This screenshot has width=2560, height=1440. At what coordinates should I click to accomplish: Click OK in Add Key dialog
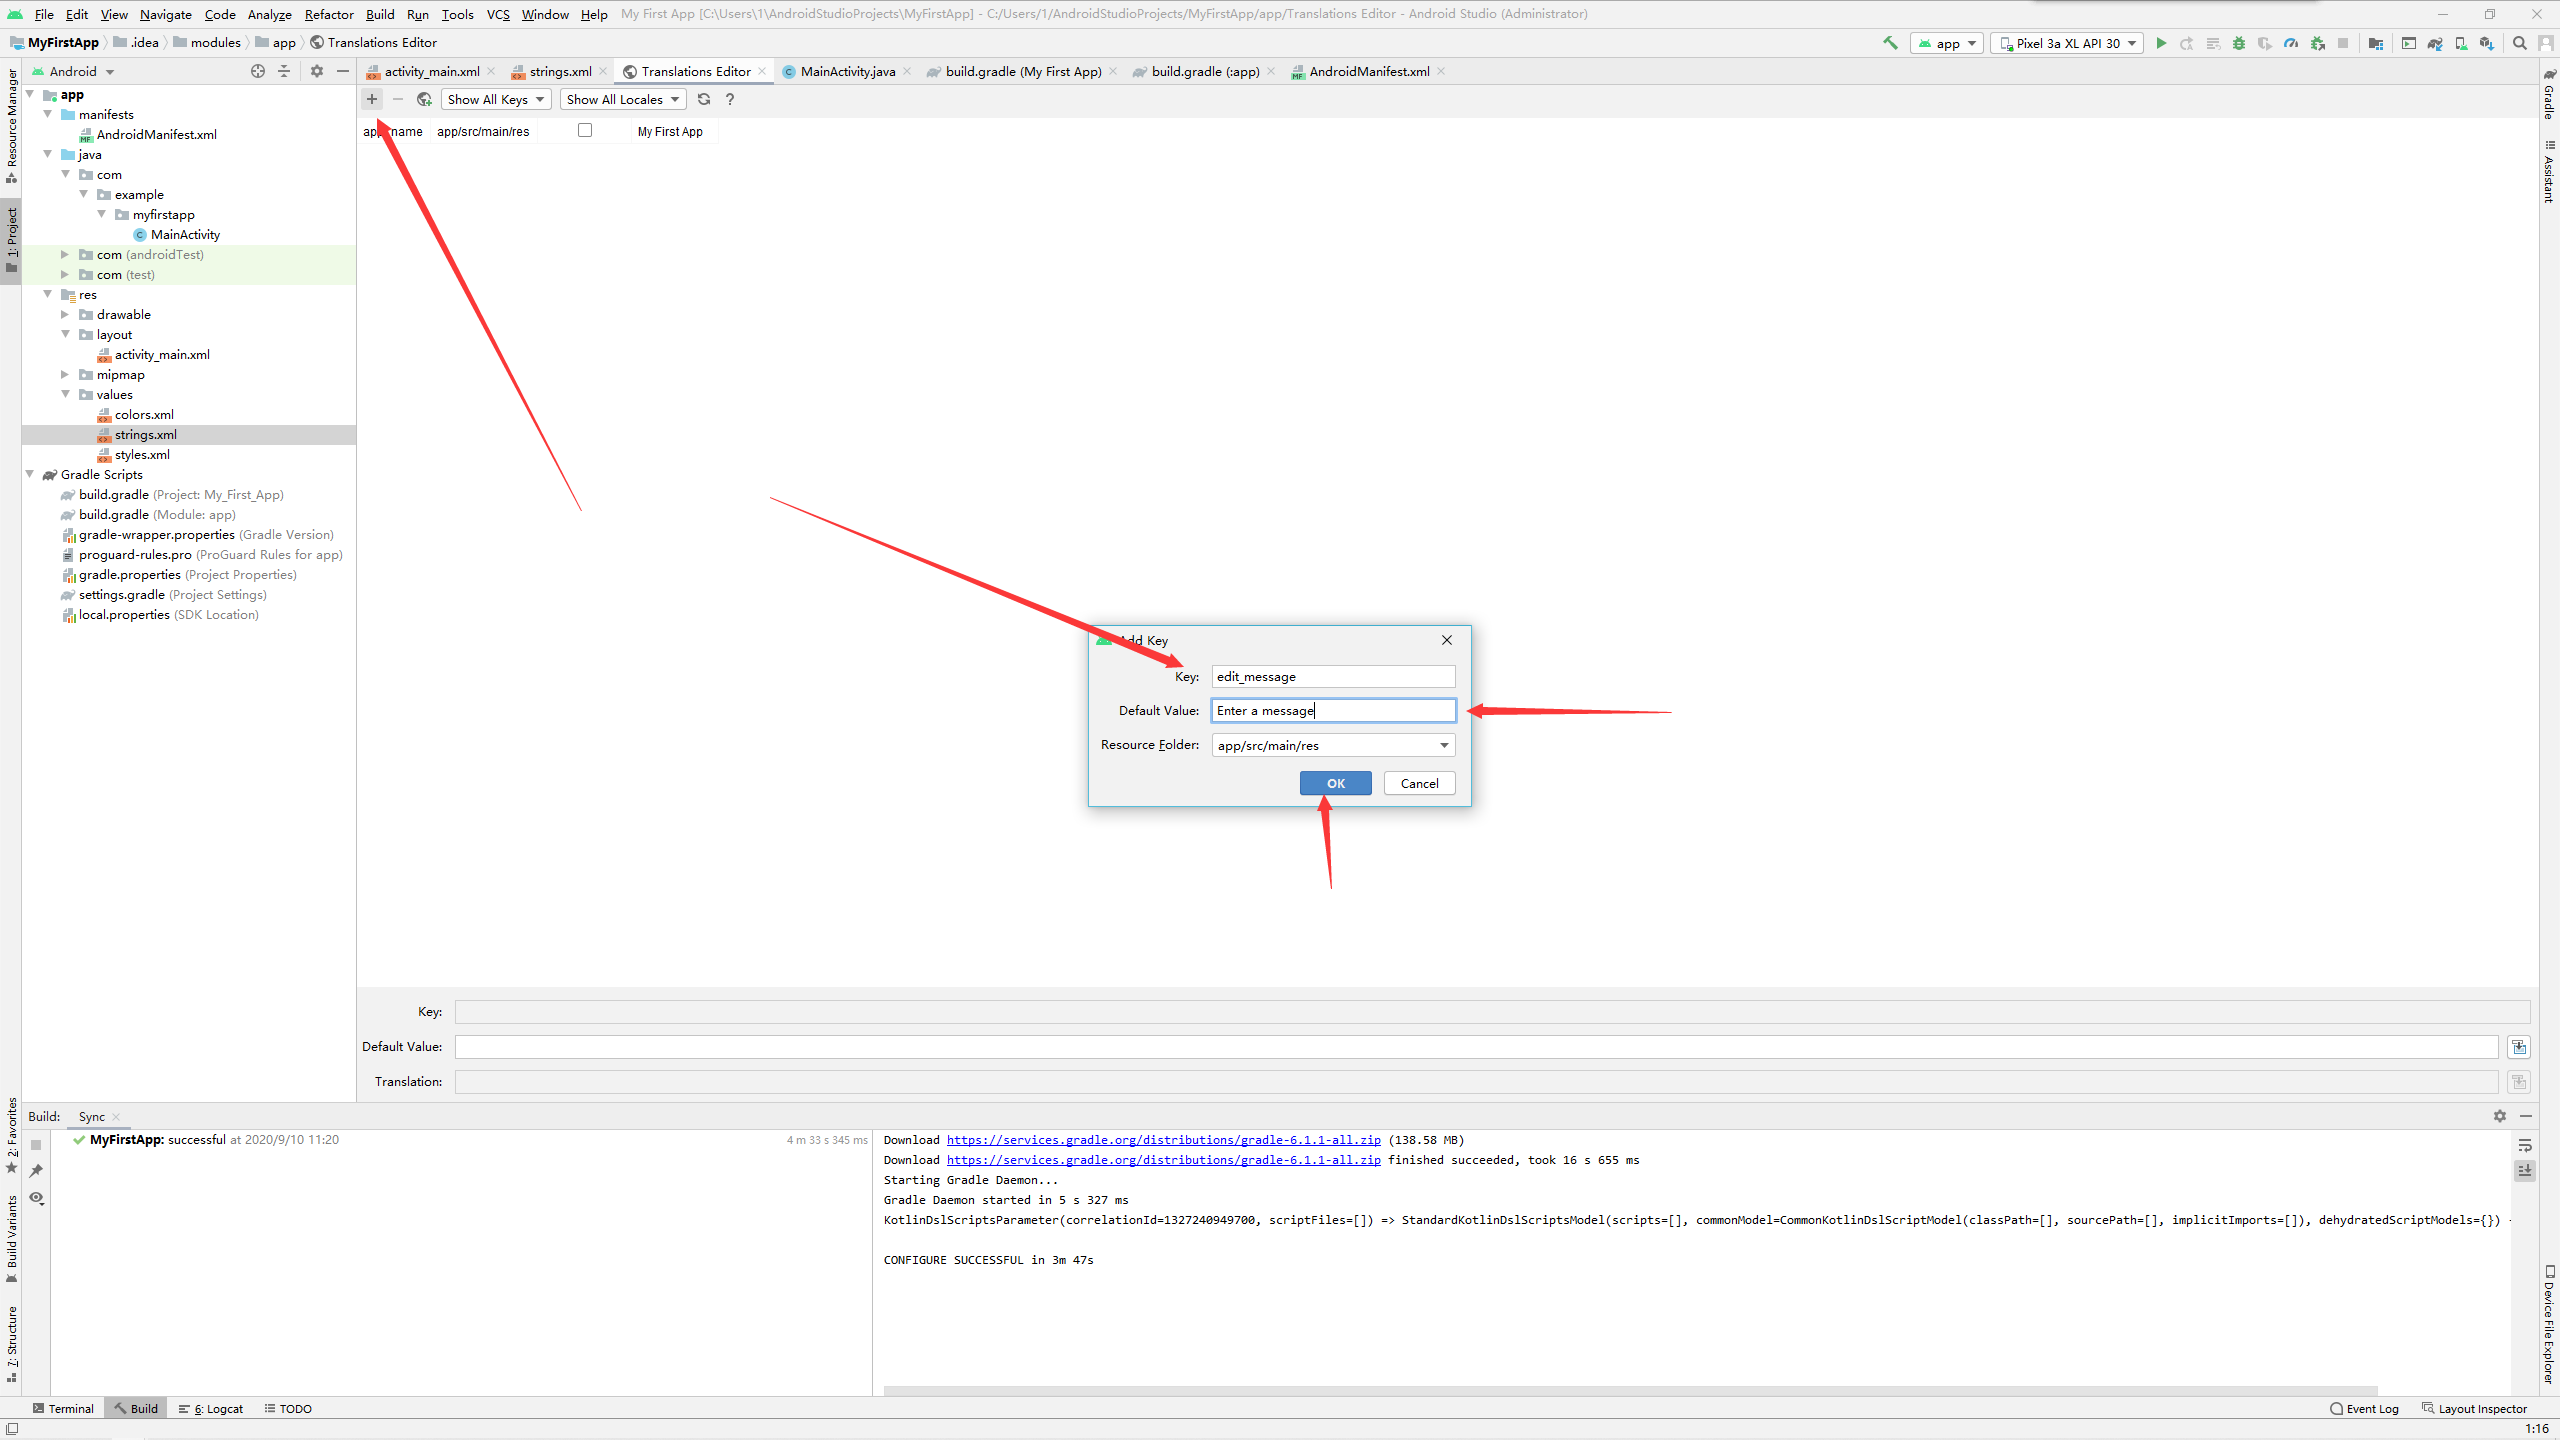click(1335, 783)
